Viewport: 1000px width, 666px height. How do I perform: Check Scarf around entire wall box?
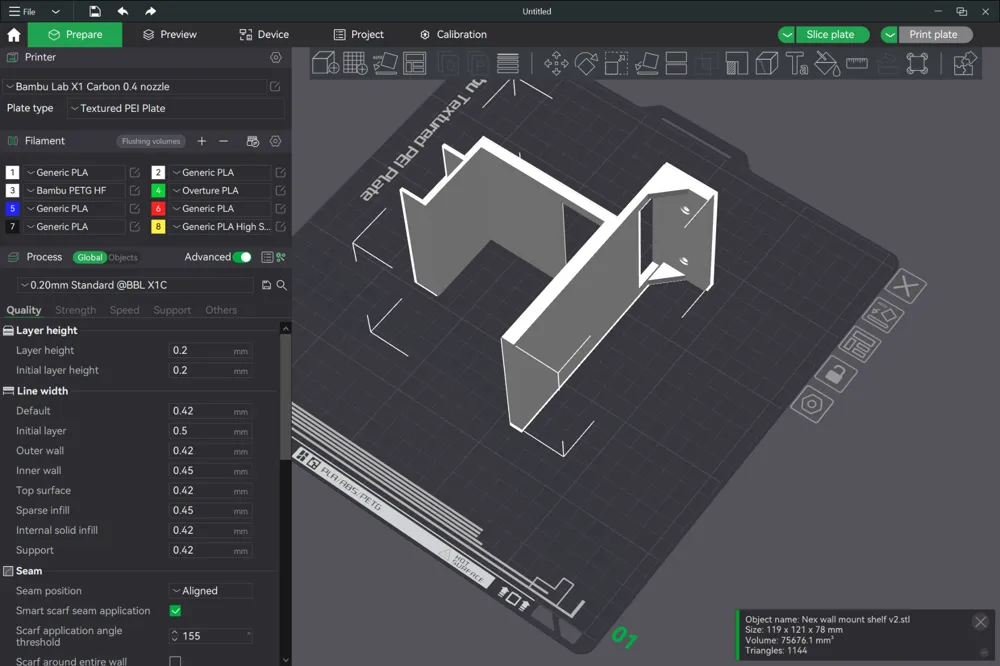click(175, 661)
